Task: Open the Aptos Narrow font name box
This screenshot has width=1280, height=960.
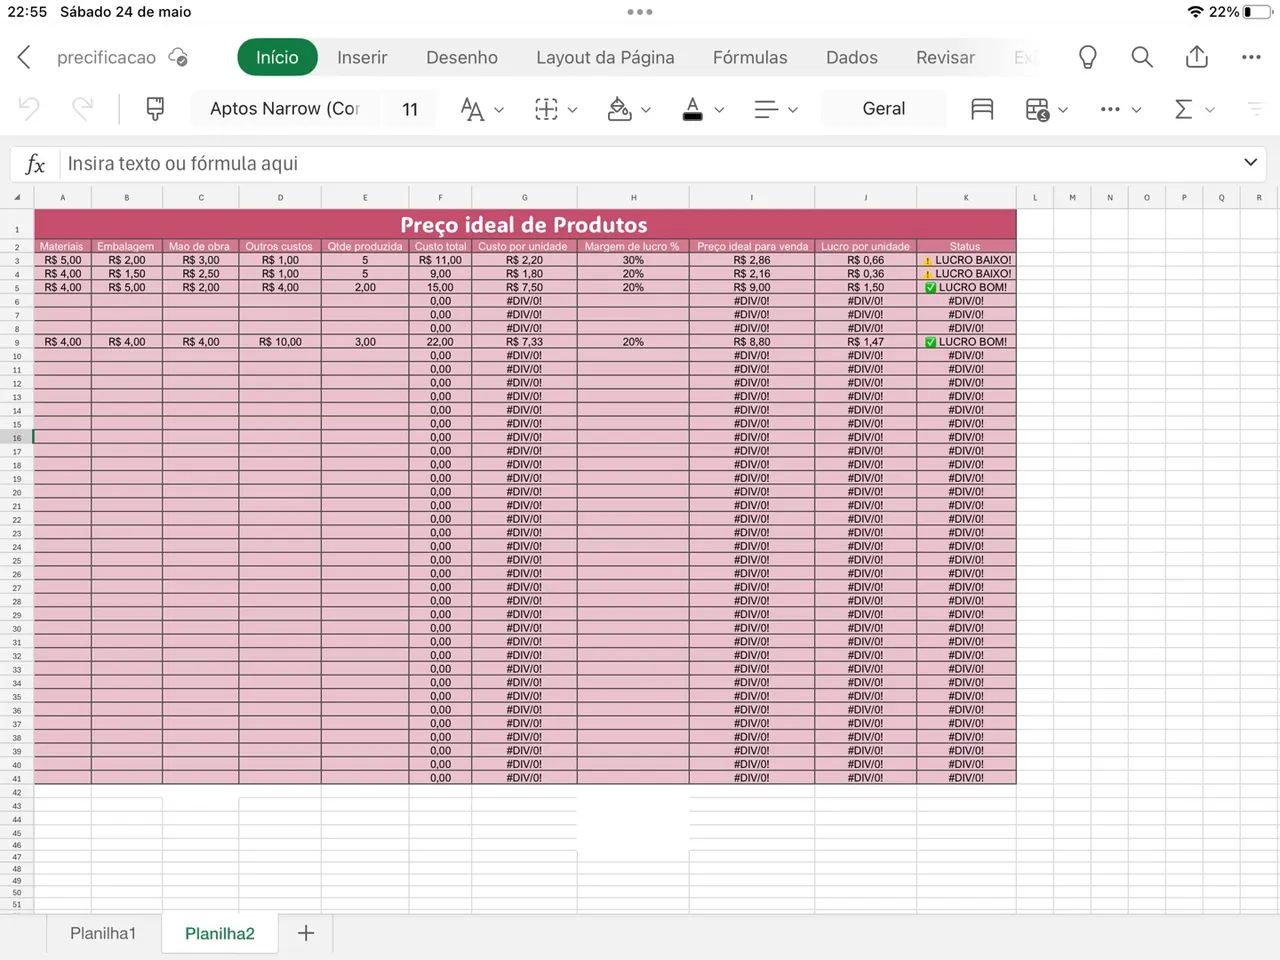Action: coord(285,109)
